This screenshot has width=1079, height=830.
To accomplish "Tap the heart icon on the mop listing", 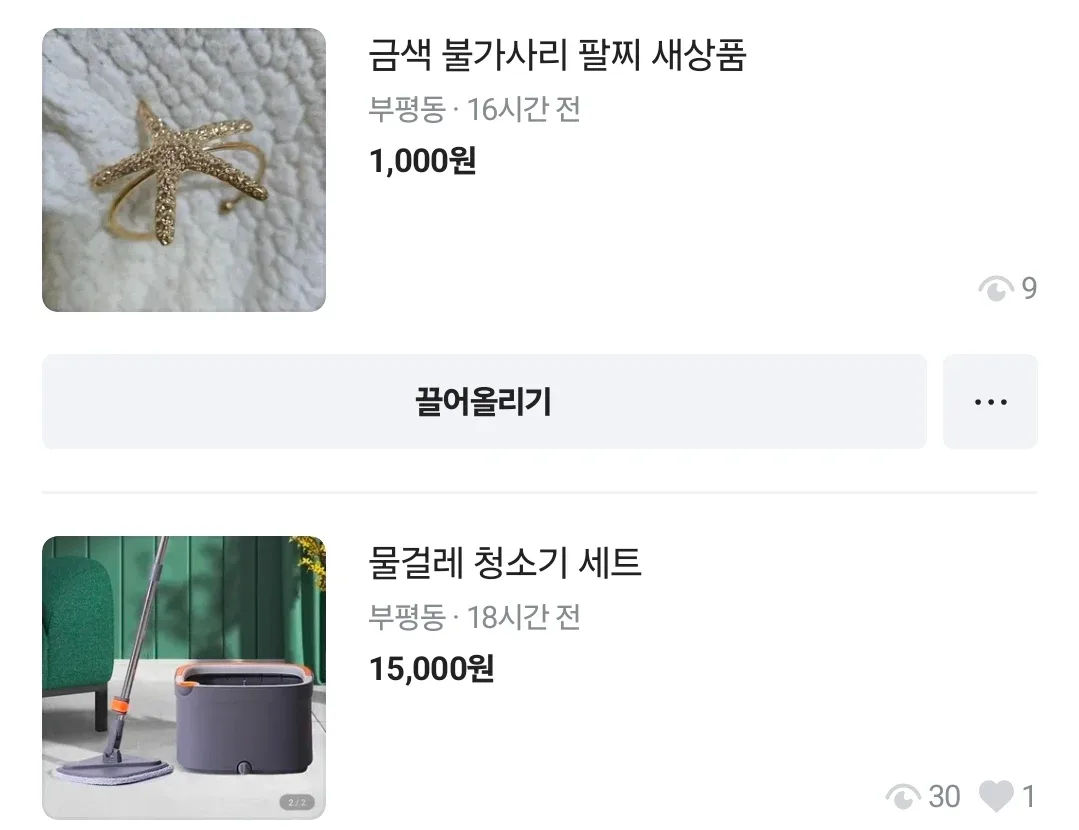I will coord(999,794).
